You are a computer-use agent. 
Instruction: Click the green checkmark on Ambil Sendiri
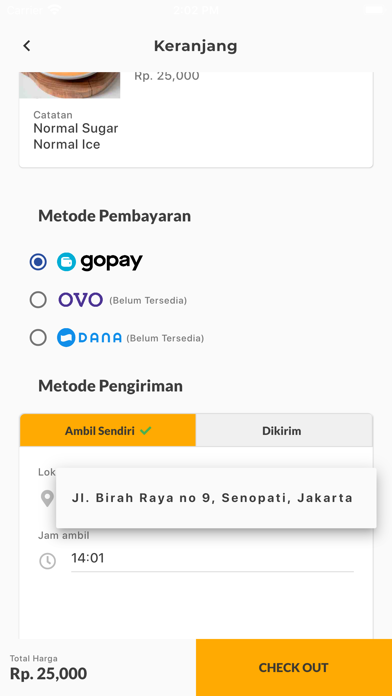point(145,431)
